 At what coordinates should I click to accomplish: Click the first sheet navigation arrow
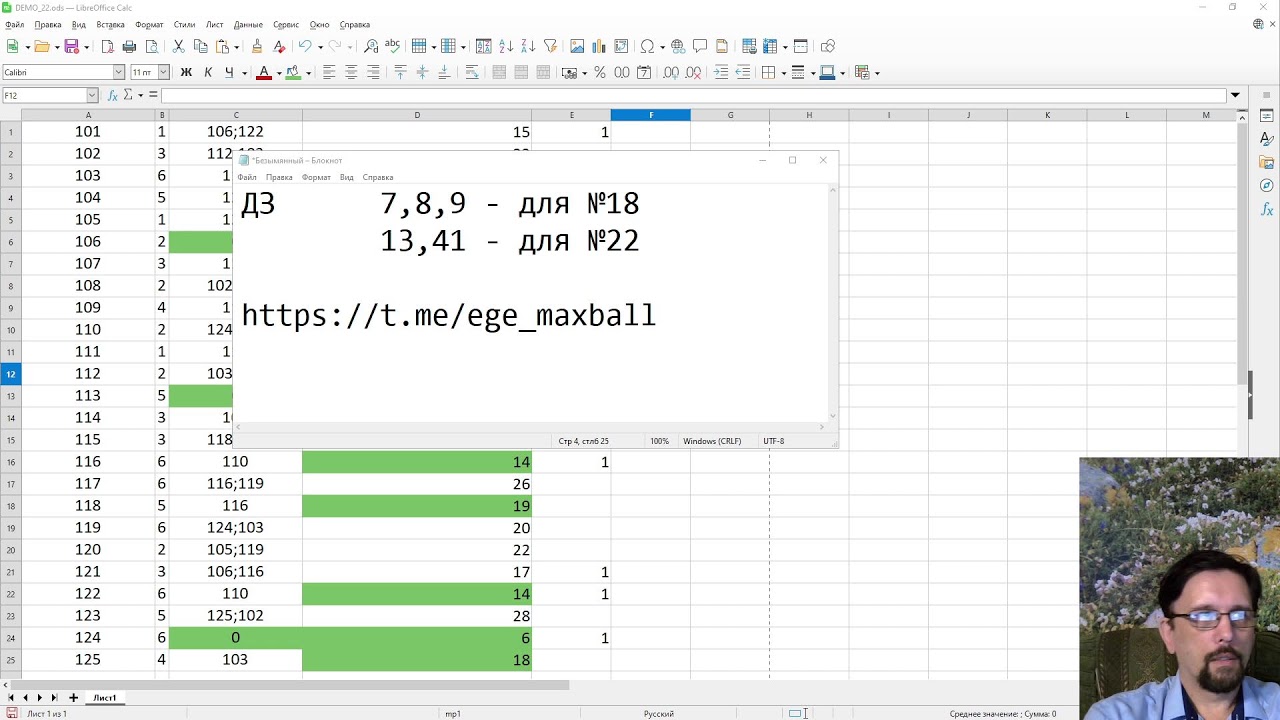[x=11, y=698]
